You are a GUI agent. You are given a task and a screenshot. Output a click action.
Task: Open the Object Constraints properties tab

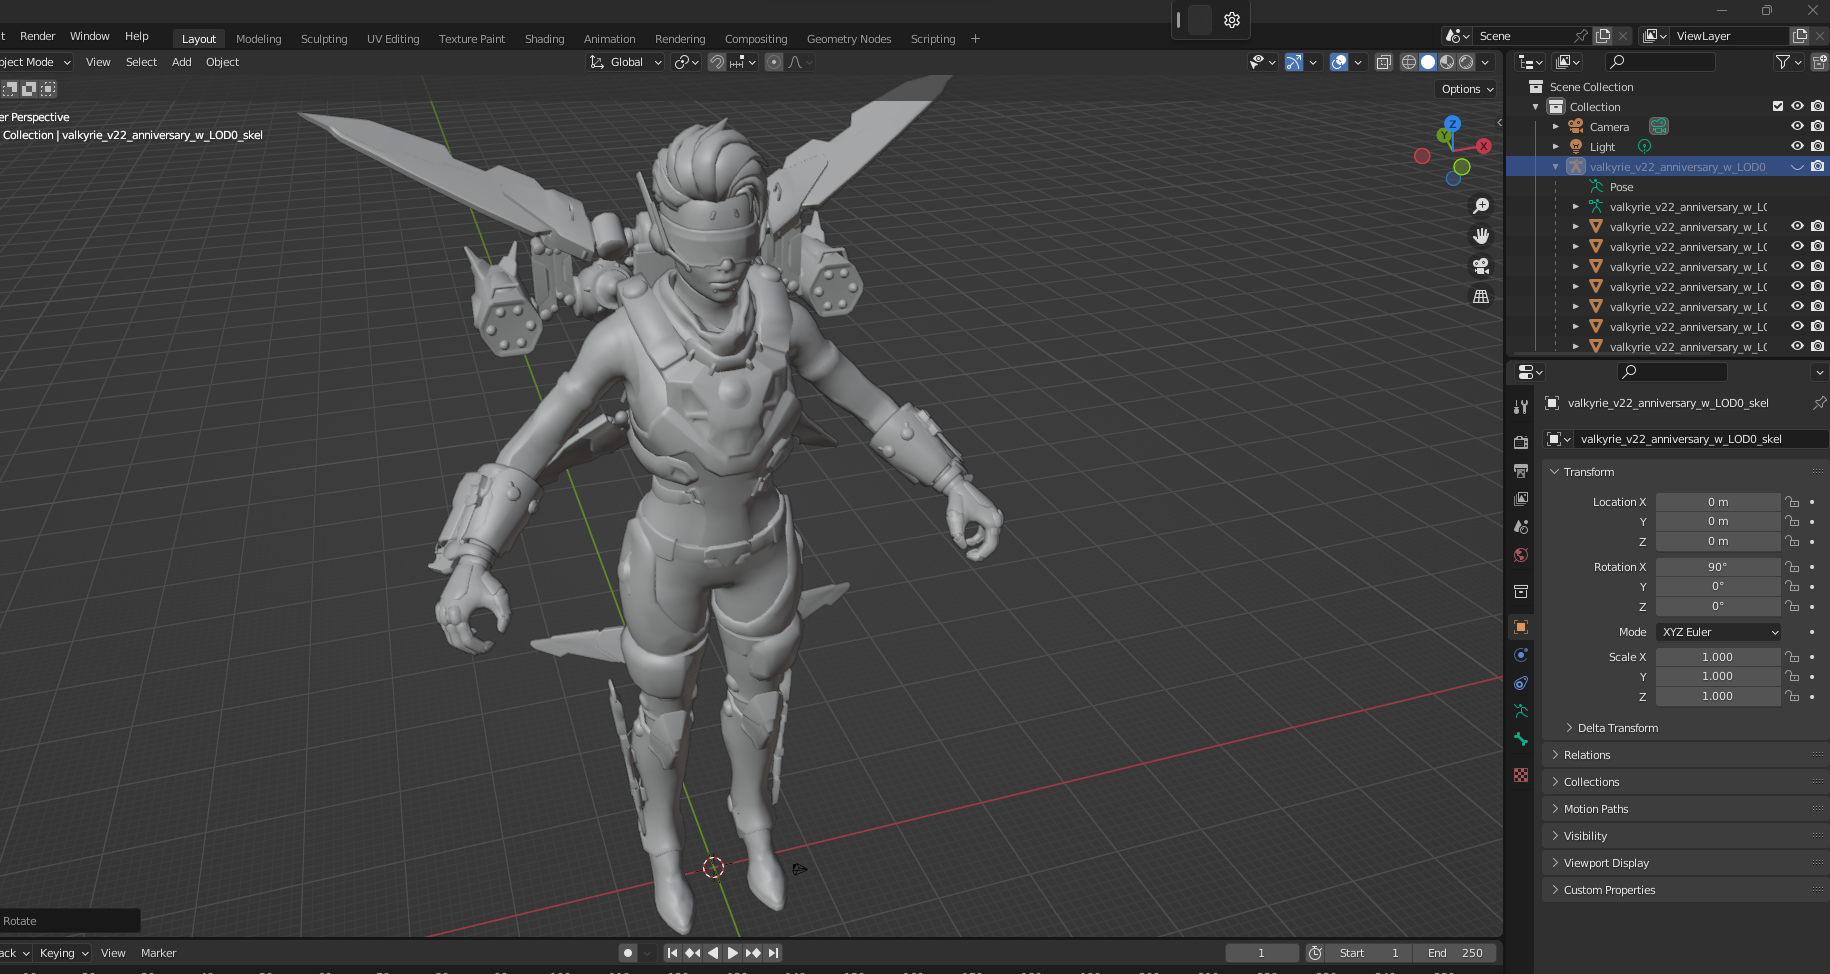click(x=1521, y=683)
